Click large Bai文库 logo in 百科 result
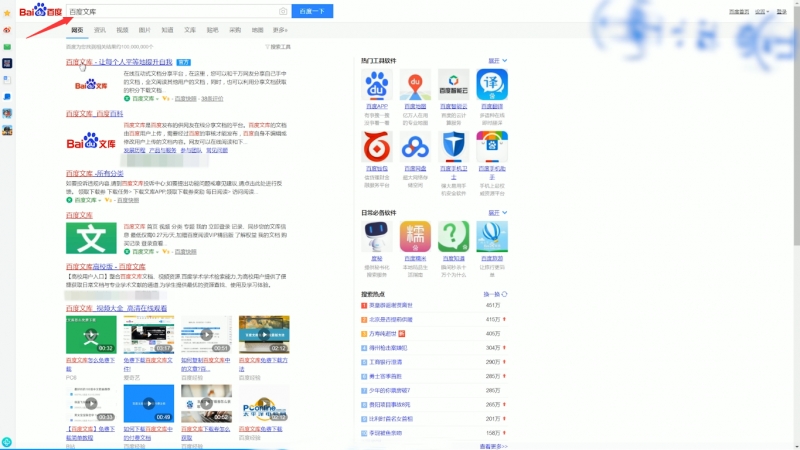 (91, 141)
